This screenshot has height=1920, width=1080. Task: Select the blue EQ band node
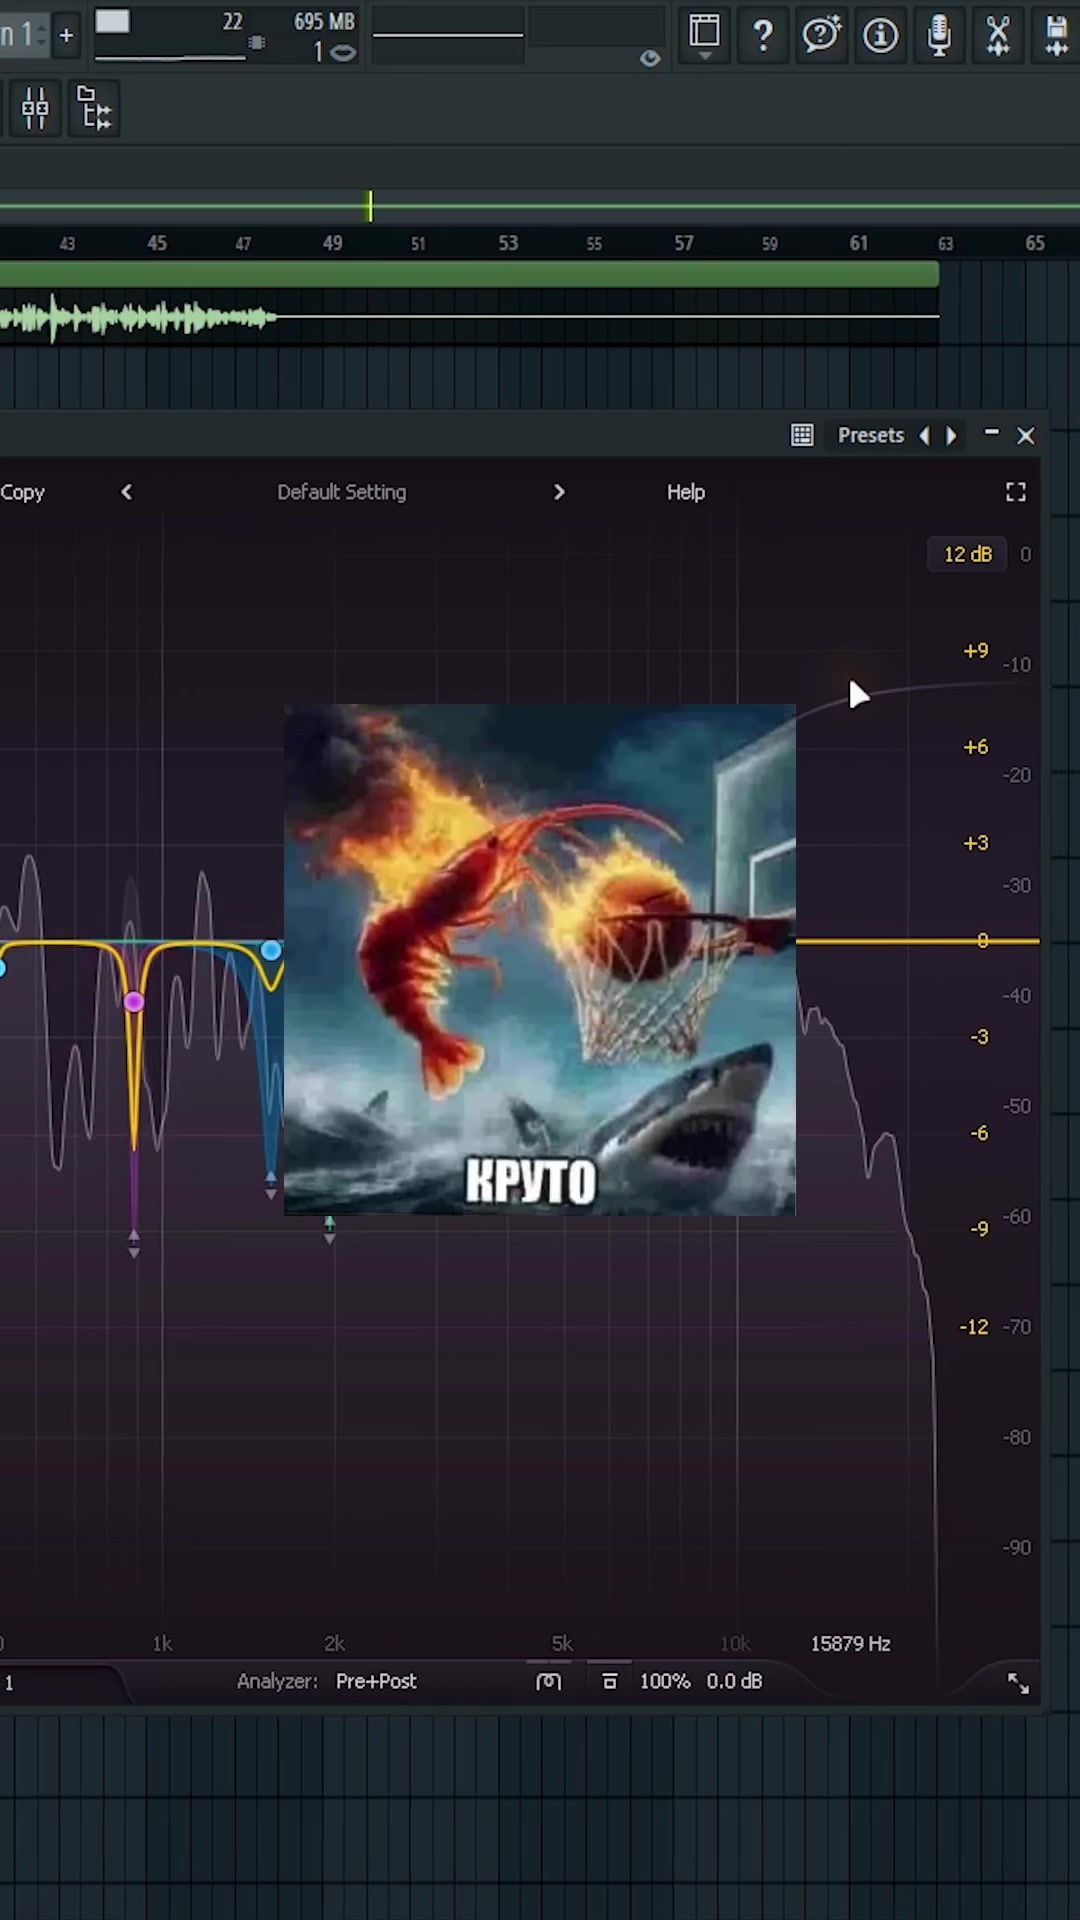pos(271,950)
